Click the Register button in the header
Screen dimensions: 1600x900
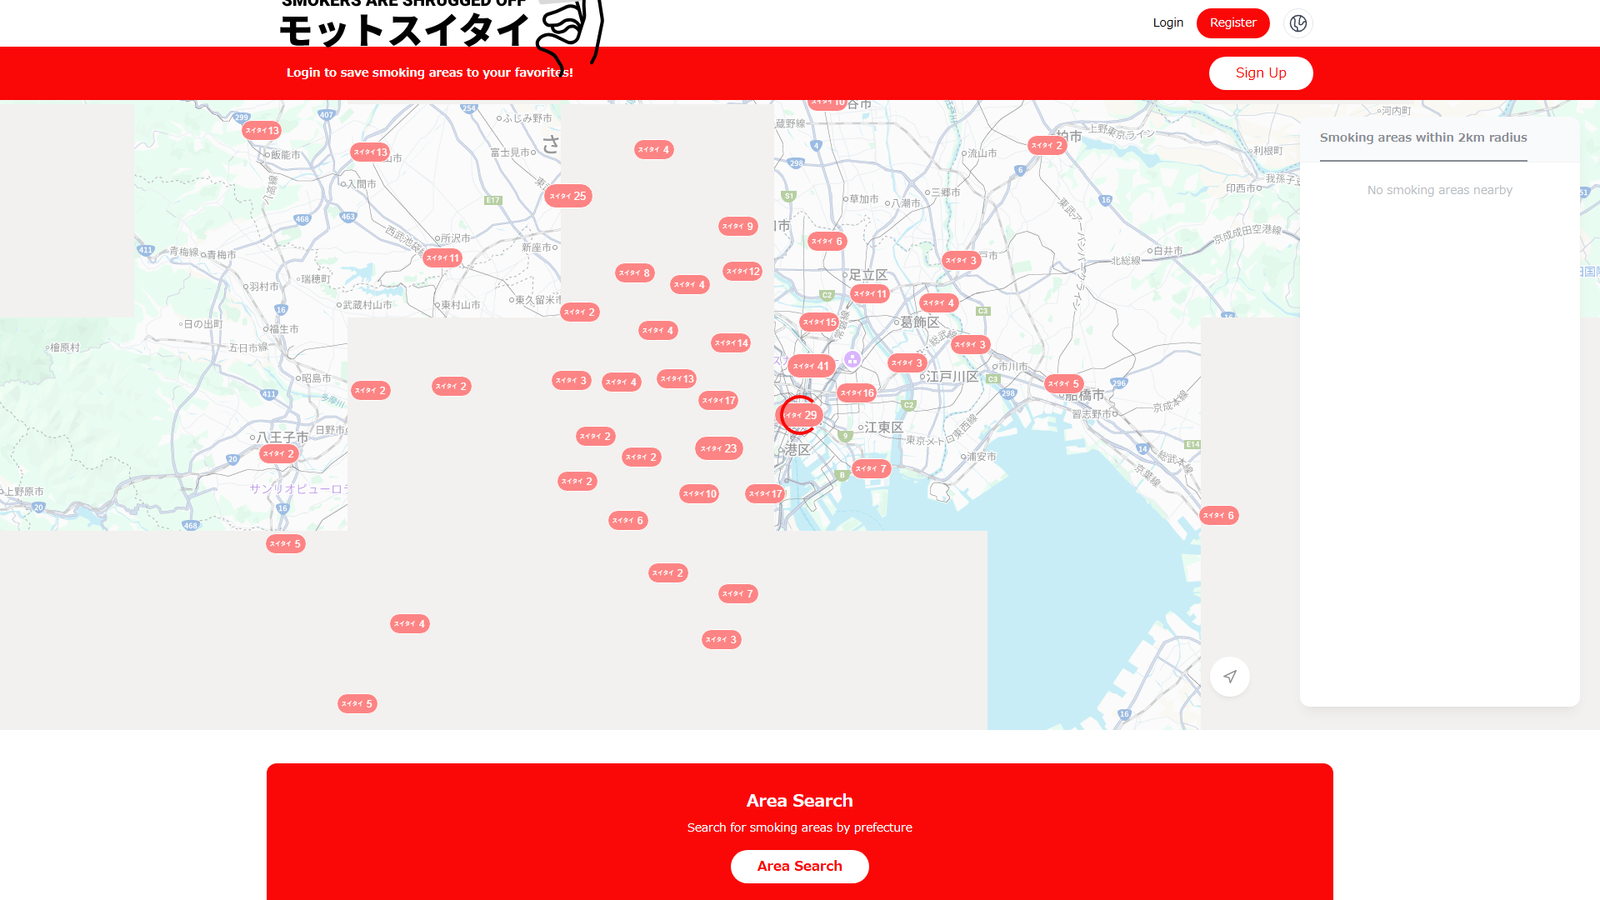[x=1232, y=22]
